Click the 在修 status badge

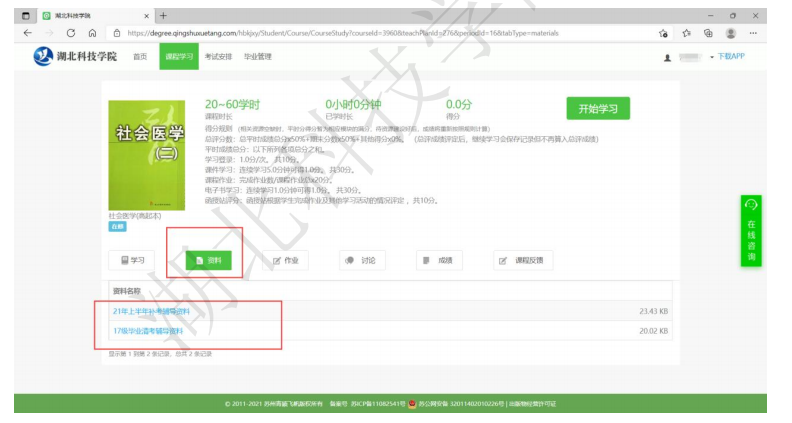117,226
